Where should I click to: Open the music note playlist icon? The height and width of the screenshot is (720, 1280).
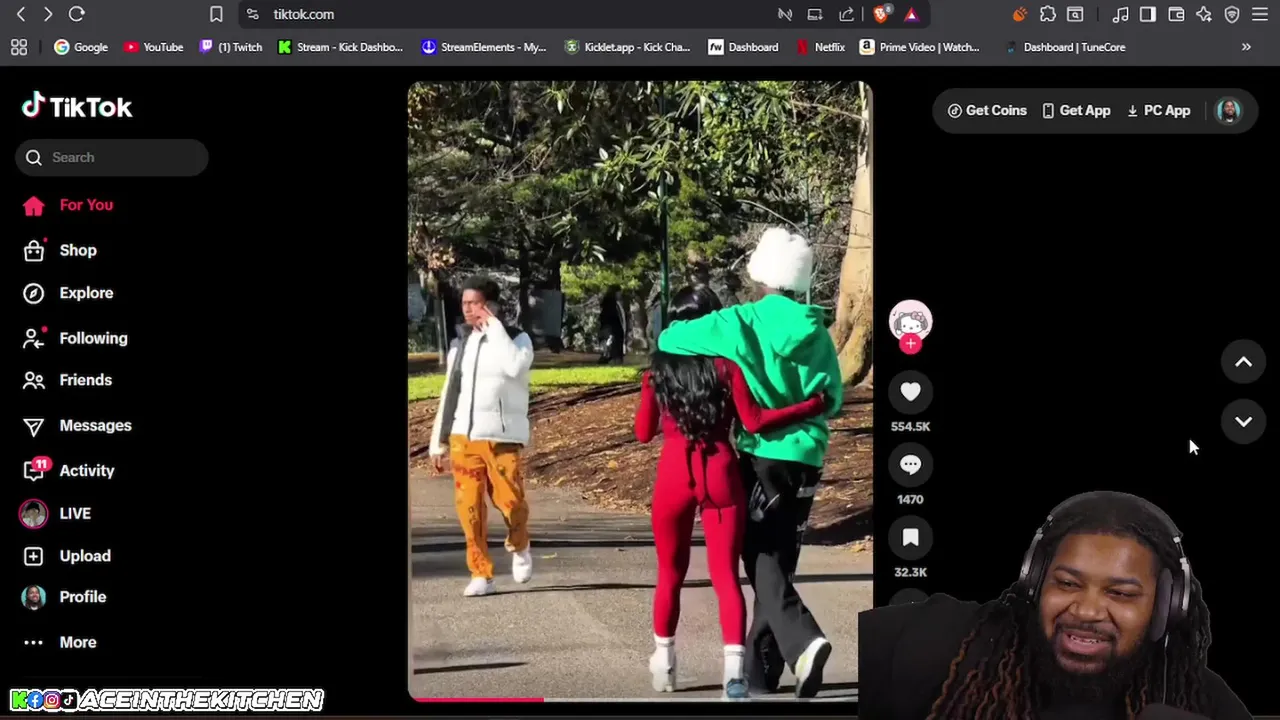[1121, 14]
